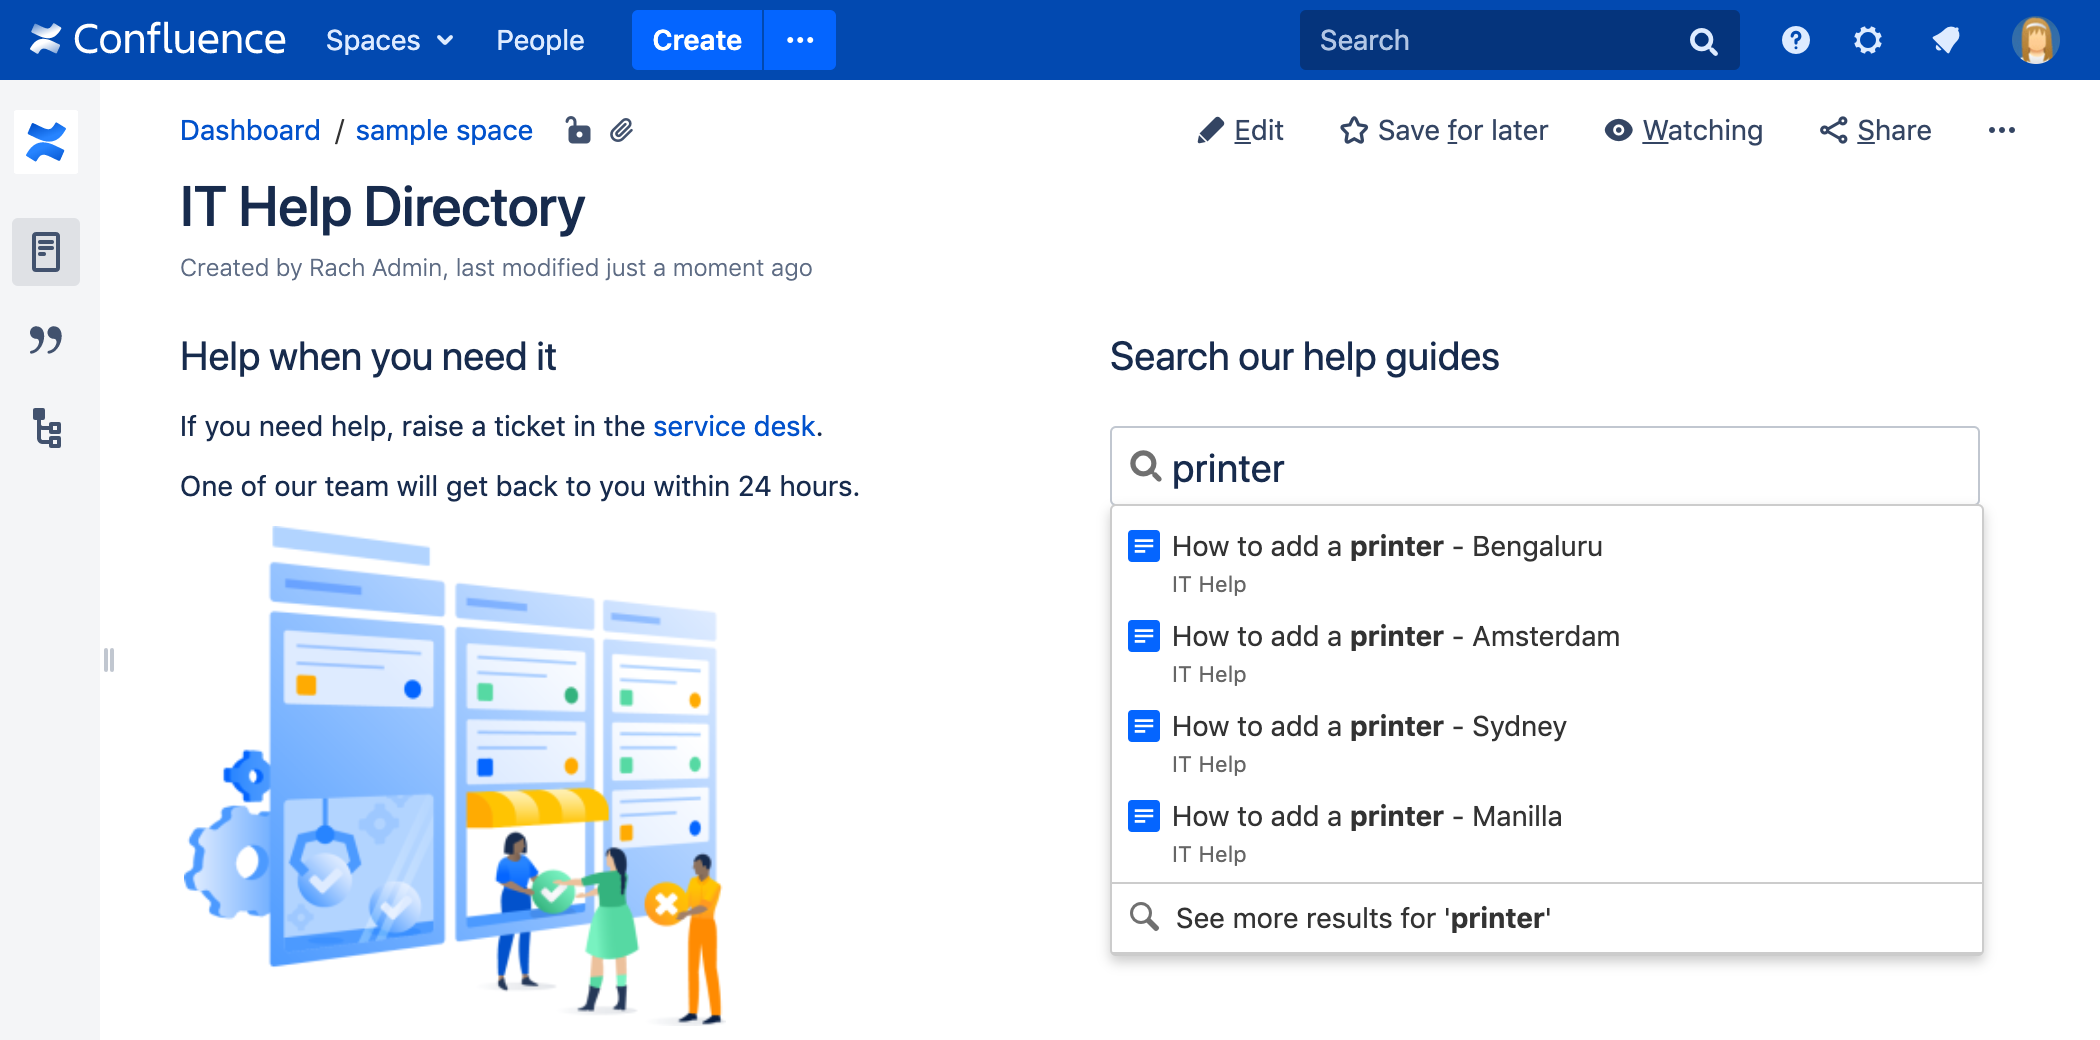Image resolution: width=2100 pixels, height=1040 pixels.
Task: Click the Create button
Action: pyautogui.click(x=697, y=40)
